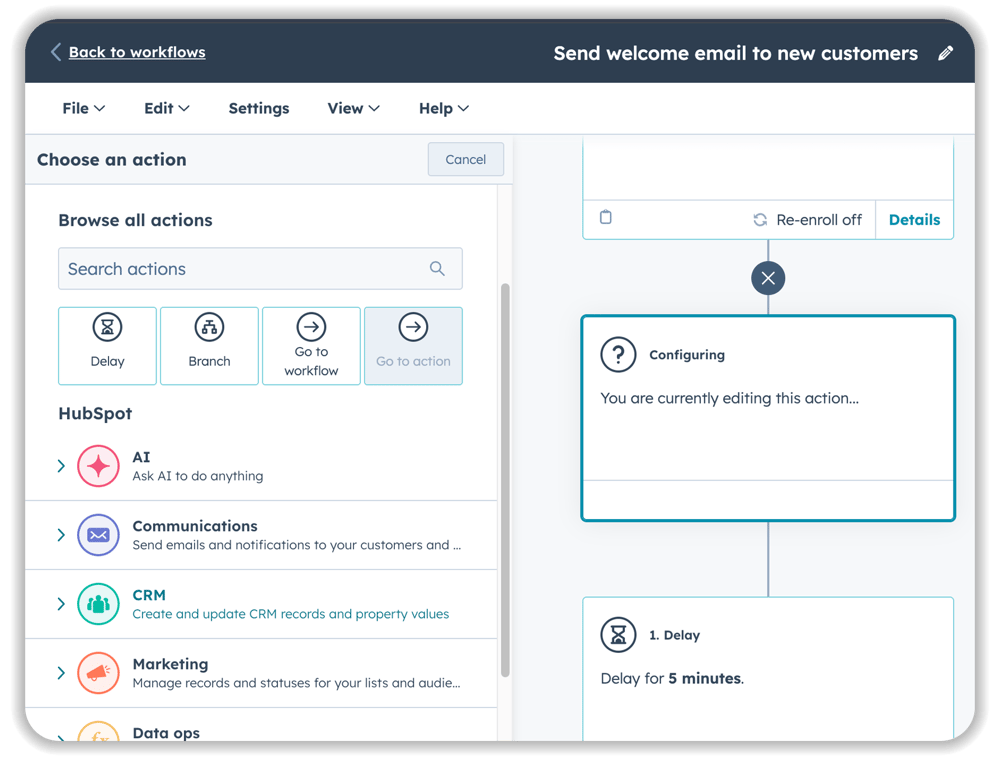Select the Go to action tile

[413, 346]
